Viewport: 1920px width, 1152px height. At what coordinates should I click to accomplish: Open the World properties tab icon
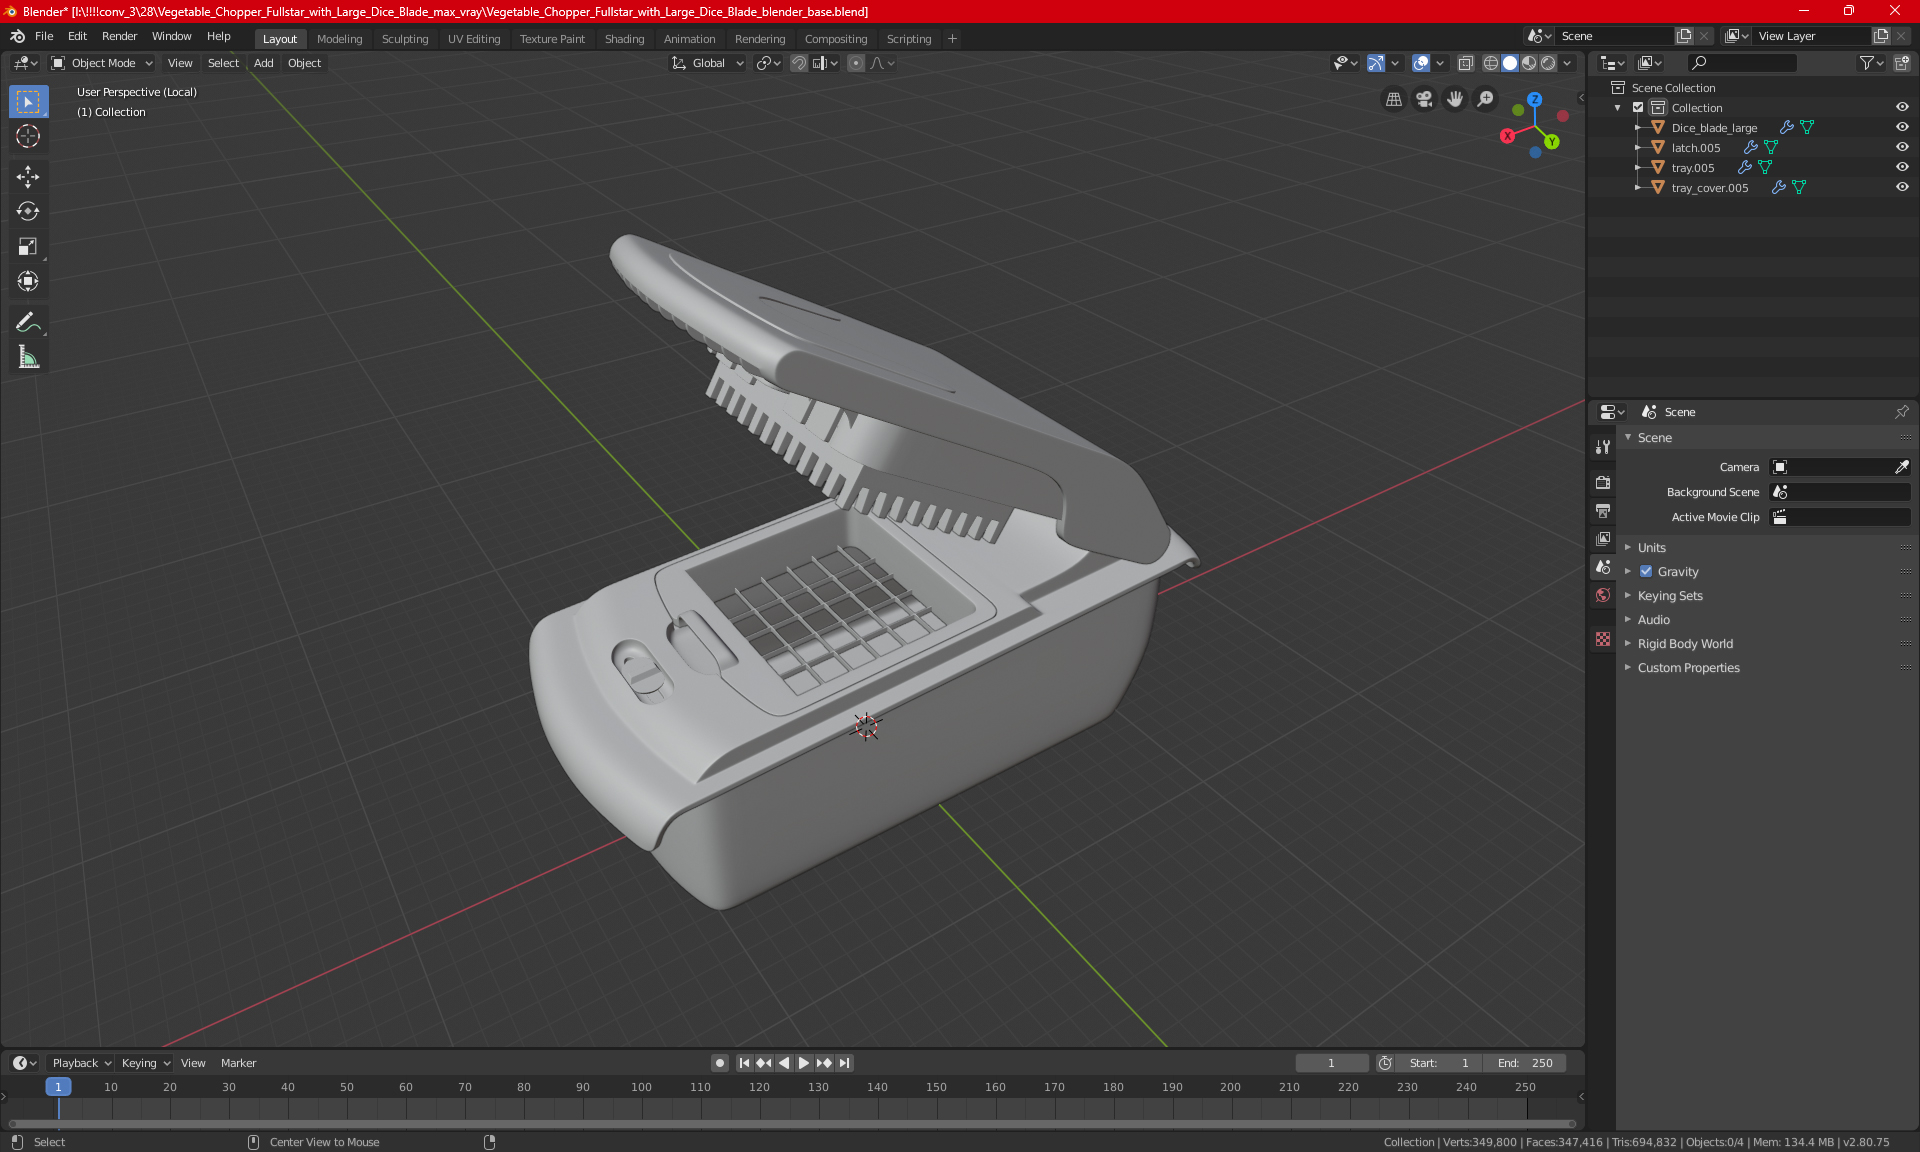pos(1603,595)
